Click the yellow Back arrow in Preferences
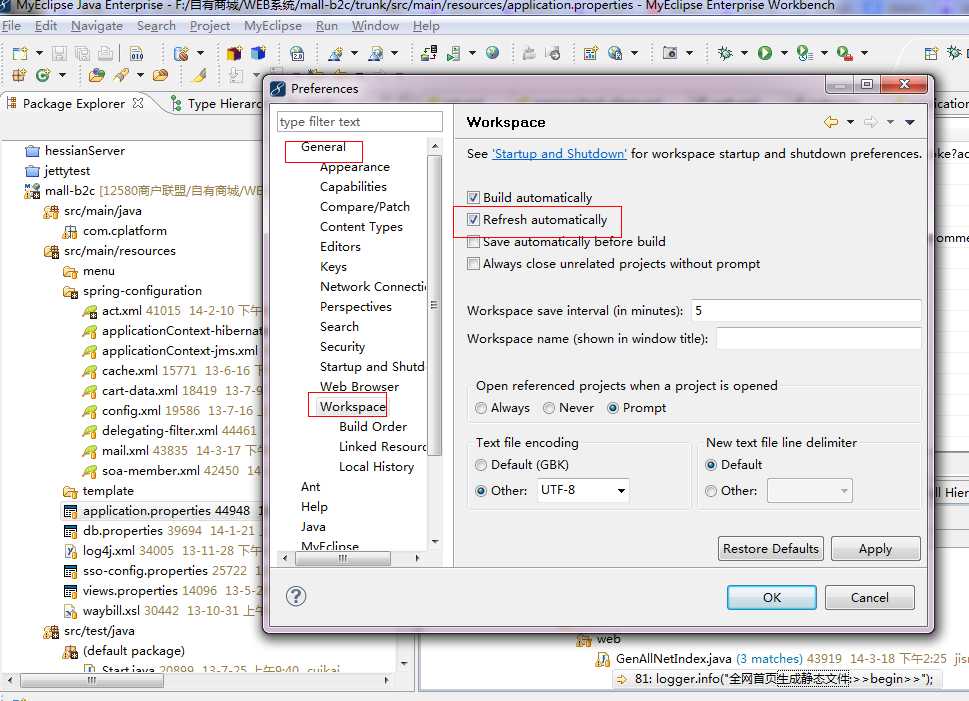Screen dimensions: 969x701 click(831, 122)
